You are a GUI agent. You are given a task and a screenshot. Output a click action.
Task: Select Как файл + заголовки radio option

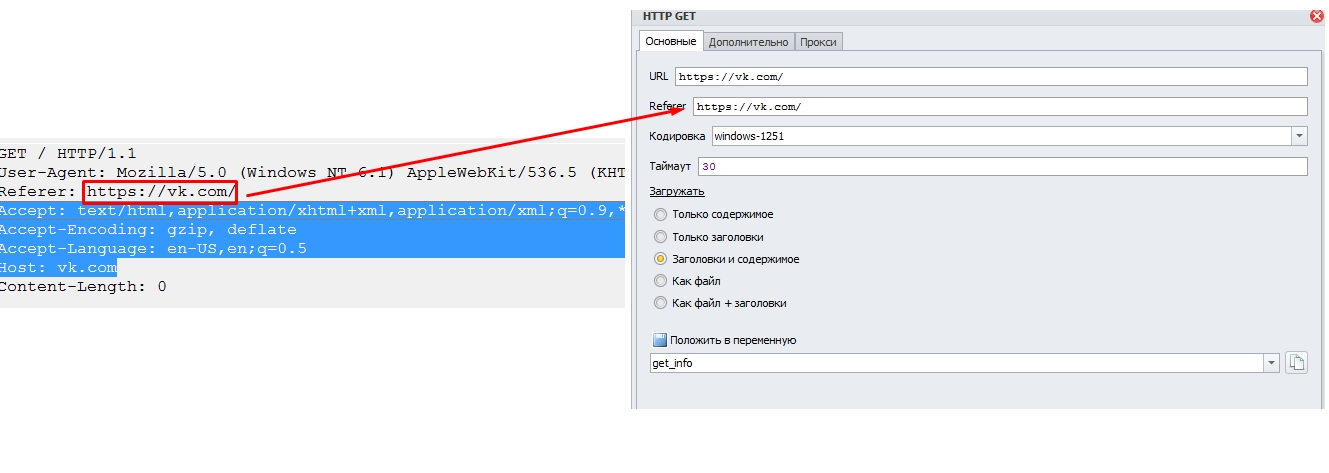pos(660,303)
